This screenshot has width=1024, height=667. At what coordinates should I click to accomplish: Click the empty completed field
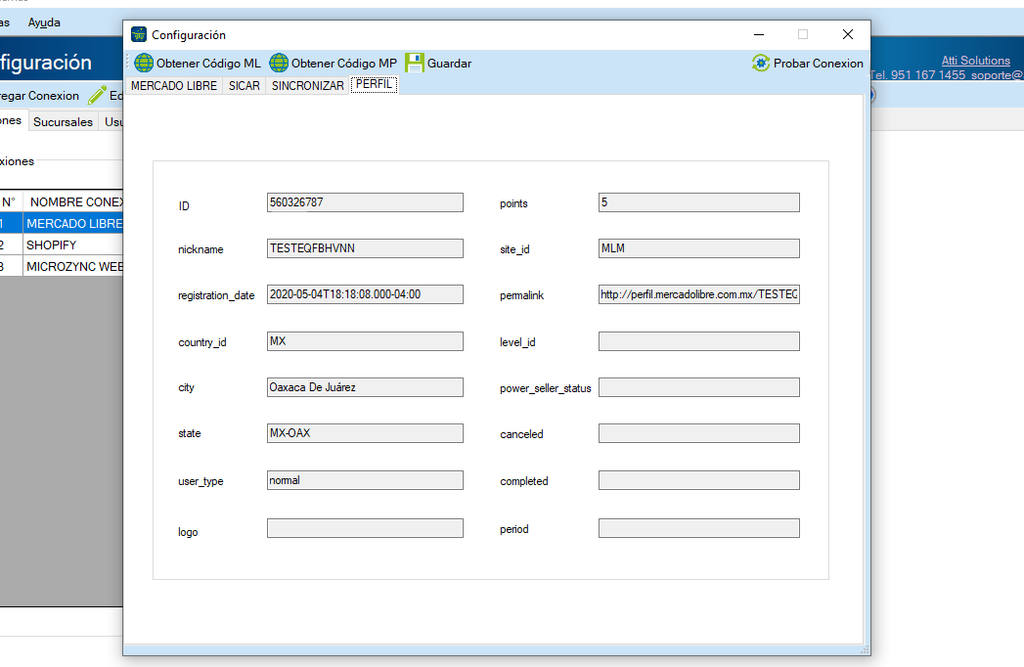(x=699, y=480)
